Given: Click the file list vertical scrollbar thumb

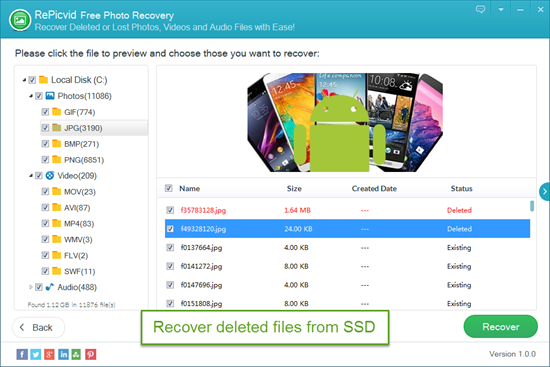Looking at the screenshot, I should (x=532, y=206).
